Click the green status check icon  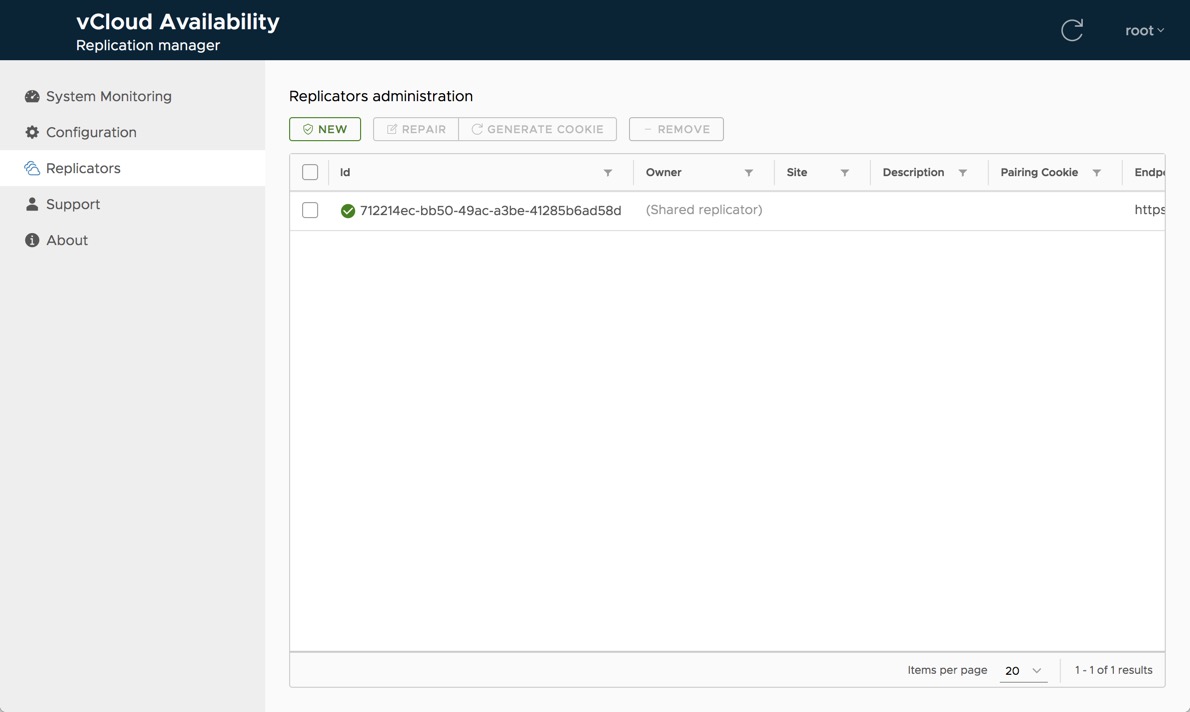[x=348, y=211]
